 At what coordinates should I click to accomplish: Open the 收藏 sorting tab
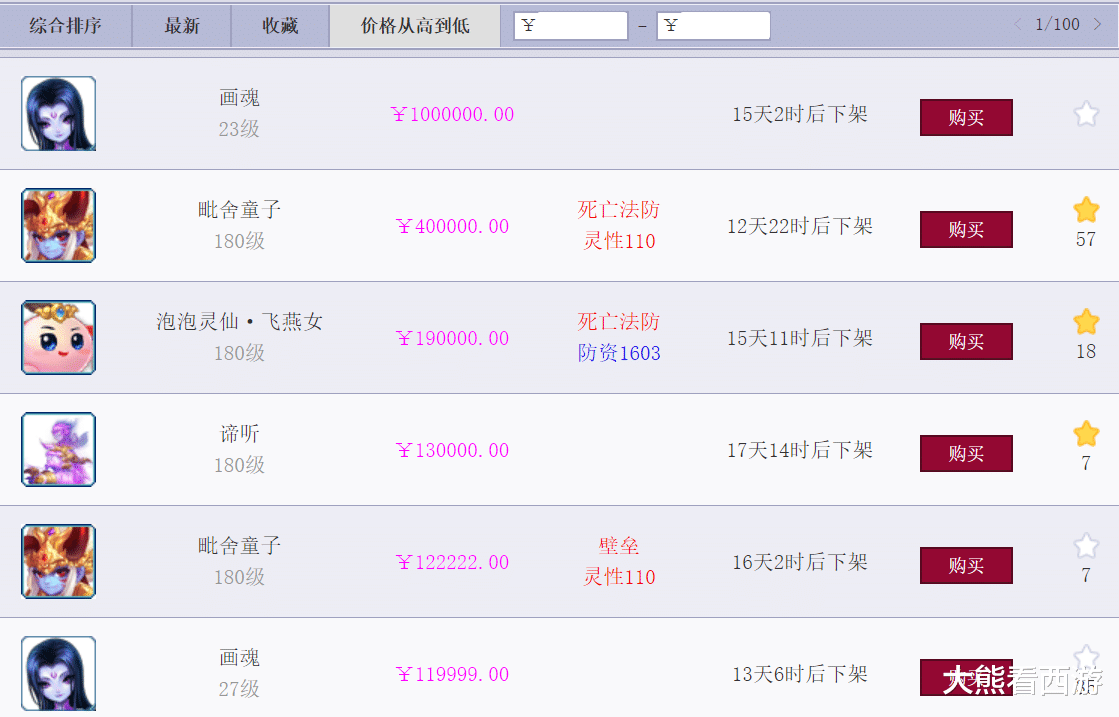point(280,26)
